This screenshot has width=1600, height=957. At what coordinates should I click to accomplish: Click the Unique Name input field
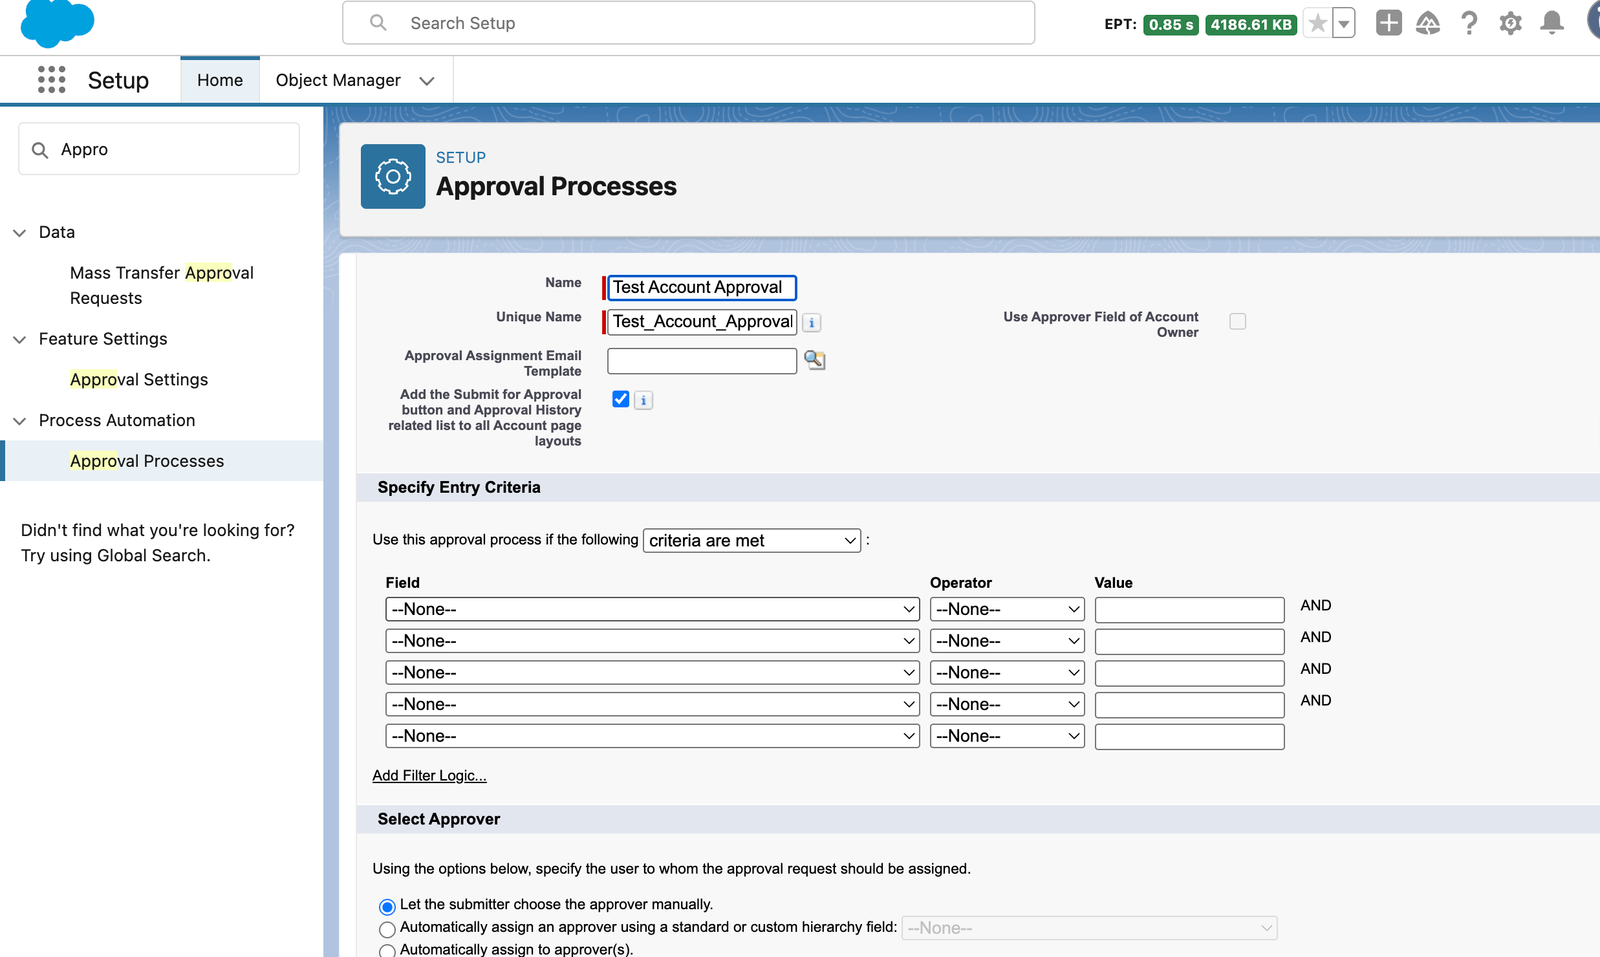(702, 322)
